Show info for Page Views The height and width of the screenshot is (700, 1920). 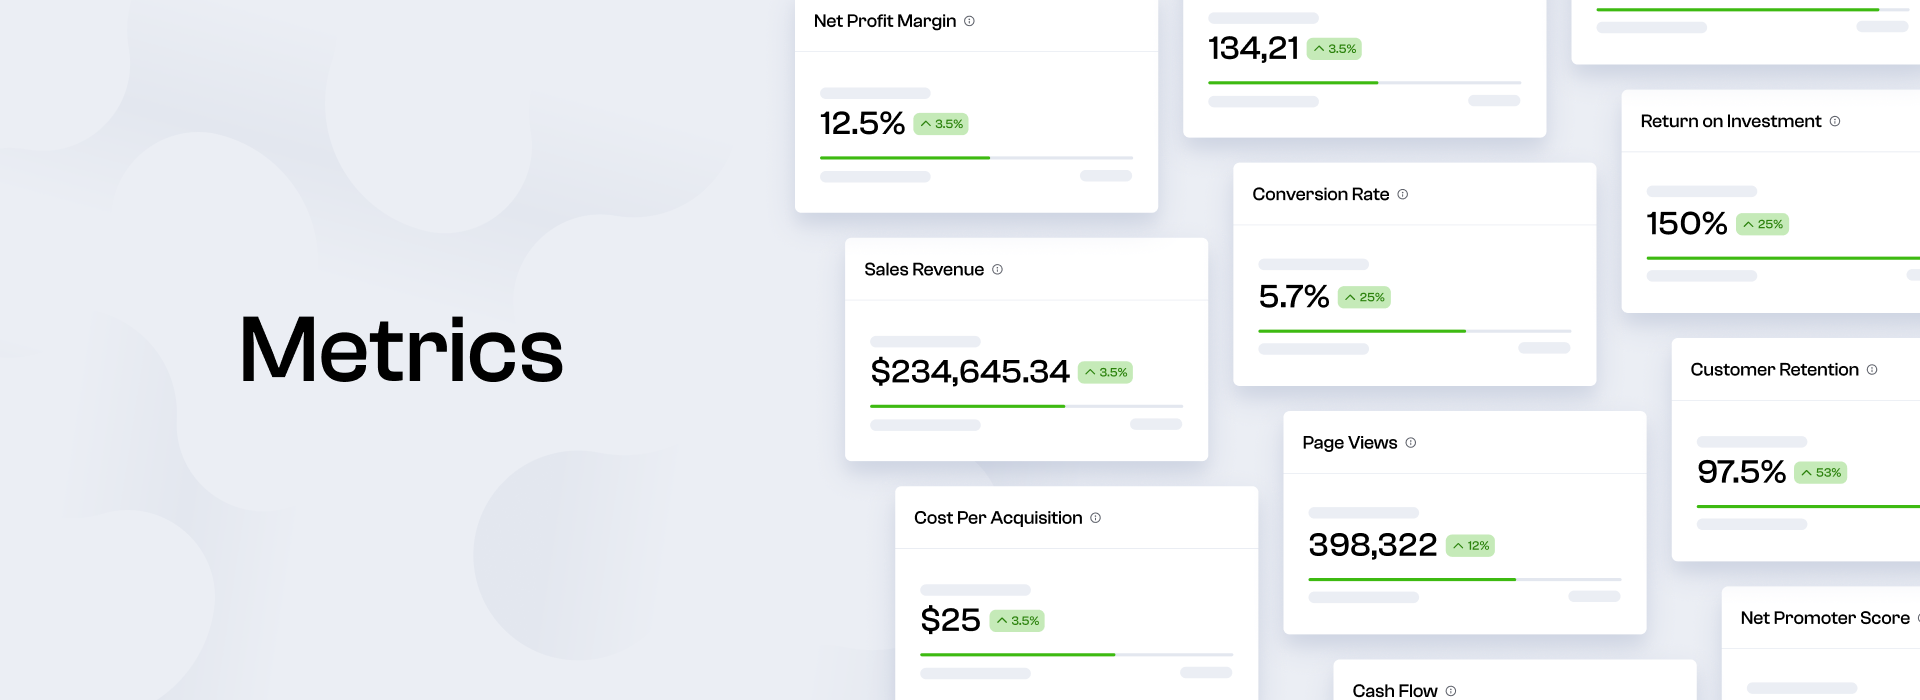pyautogui.click(x=1410, y=443)
